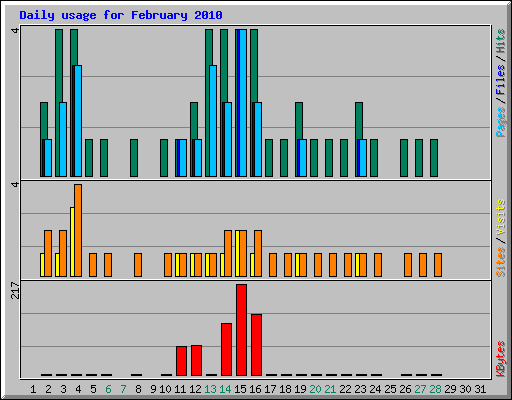512x400 pixels.
Task: Select the "Visits" legend label
Action: click(x=500, y=217)
